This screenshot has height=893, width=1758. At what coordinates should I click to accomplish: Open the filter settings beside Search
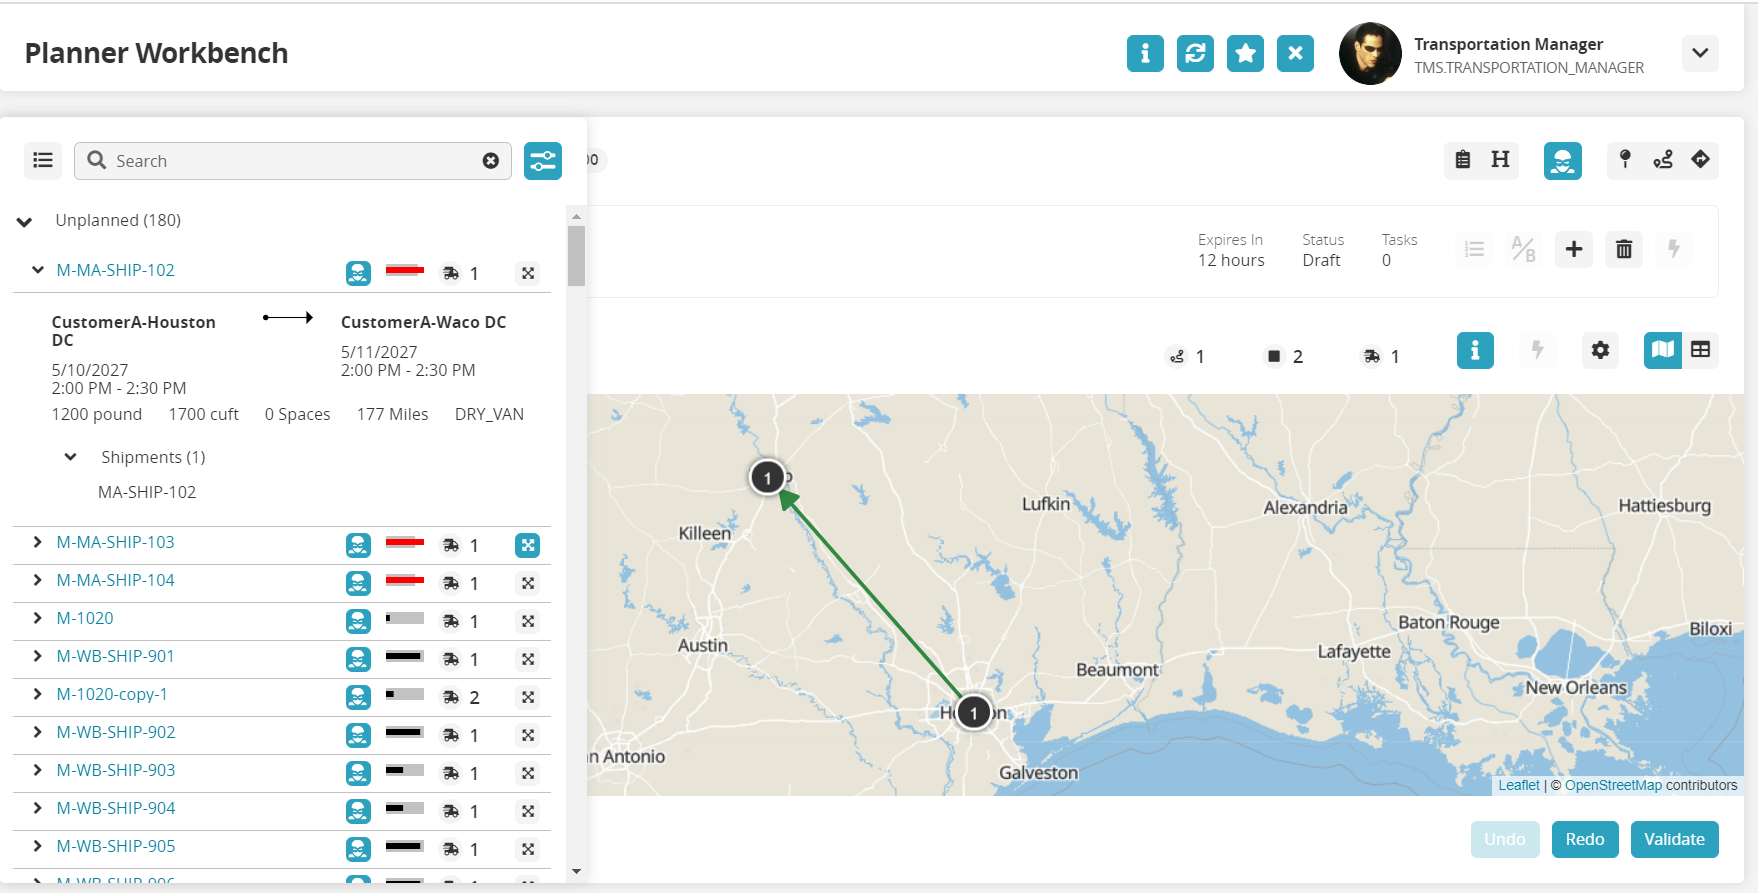(543, 161)
